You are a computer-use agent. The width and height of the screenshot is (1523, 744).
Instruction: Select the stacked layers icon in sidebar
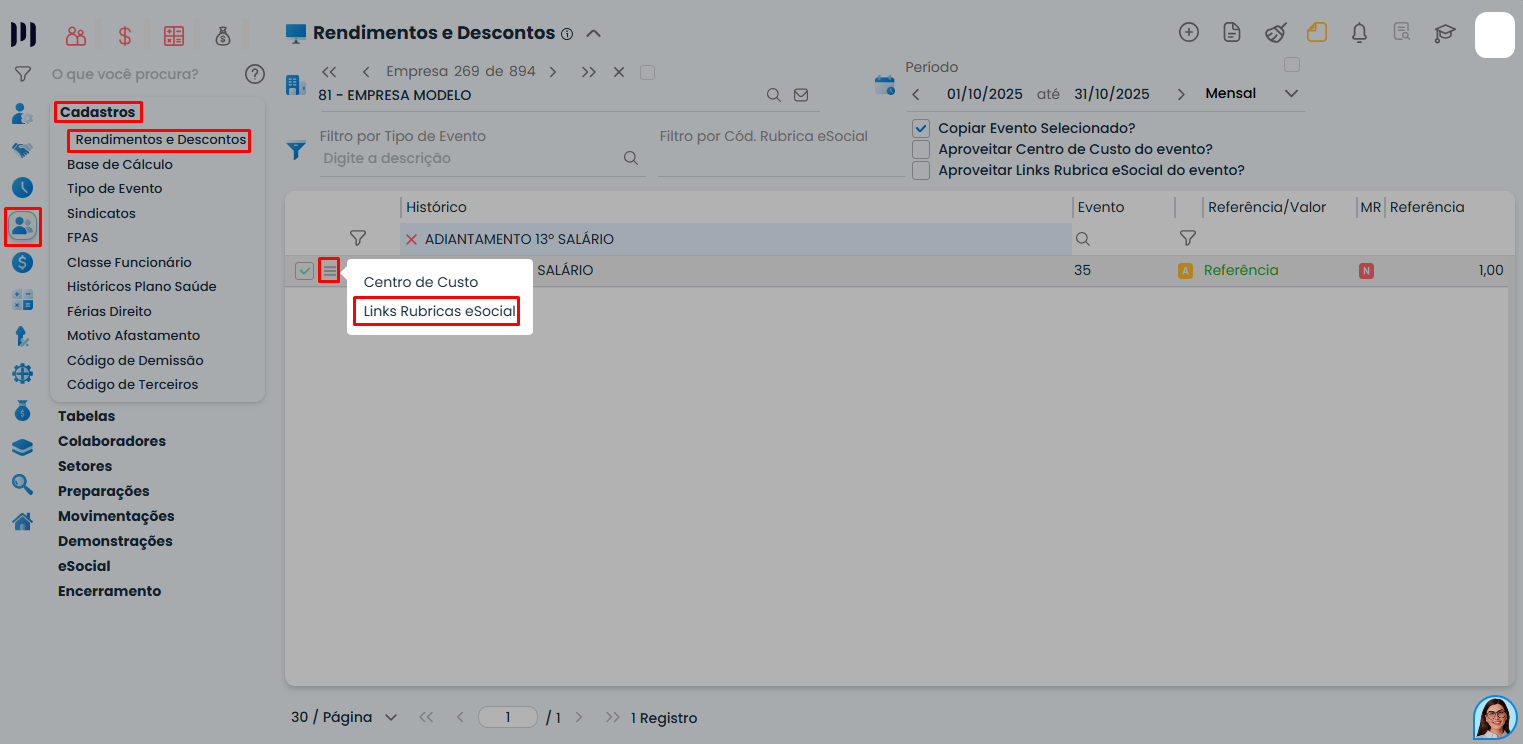22,447
